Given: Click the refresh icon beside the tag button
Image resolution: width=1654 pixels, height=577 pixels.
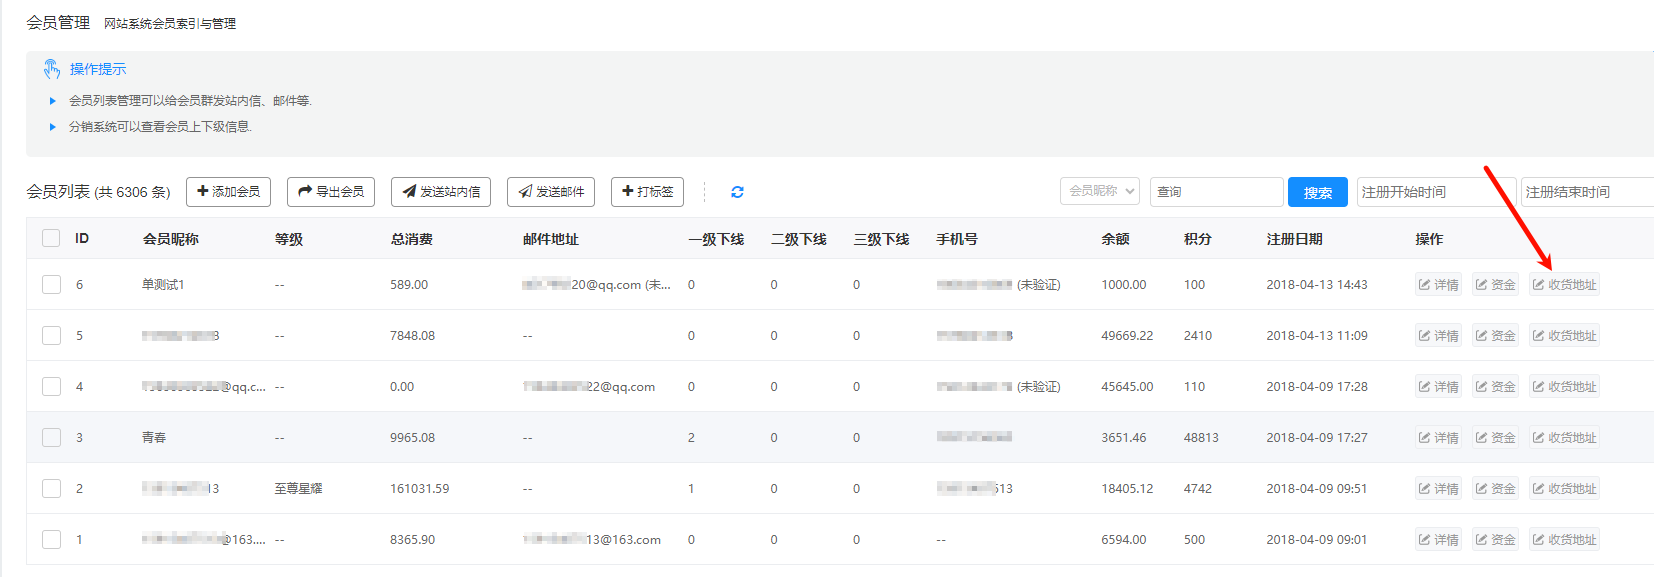Looking at the screenshot, I should [x=737, y=192].
